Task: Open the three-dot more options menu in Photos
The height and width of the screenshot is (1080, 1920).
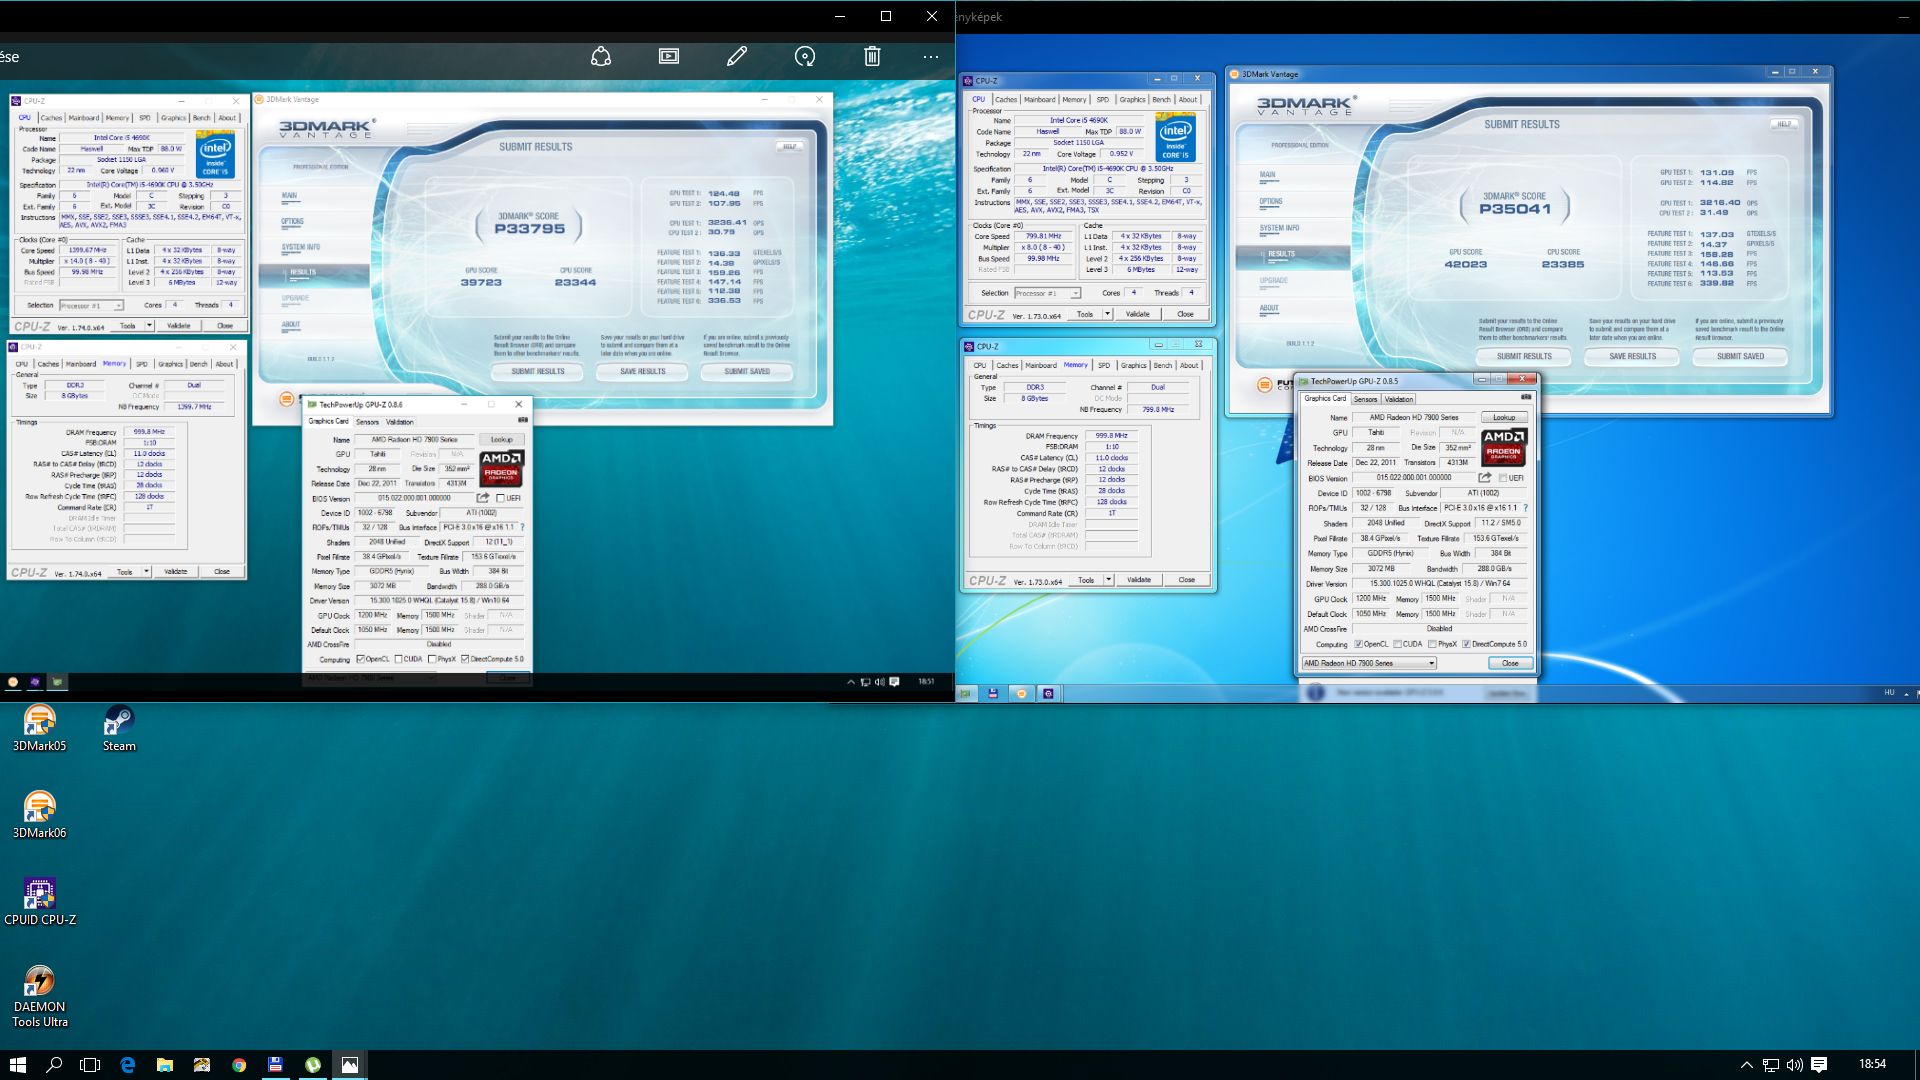Action: click(931, 57)
